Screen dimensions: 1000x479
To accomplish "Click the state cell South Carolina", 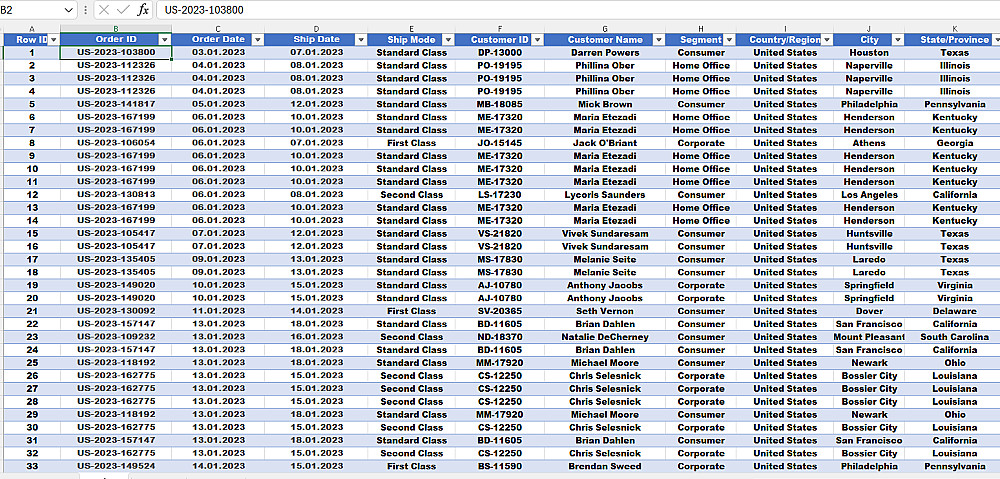I will pos(952,337).
